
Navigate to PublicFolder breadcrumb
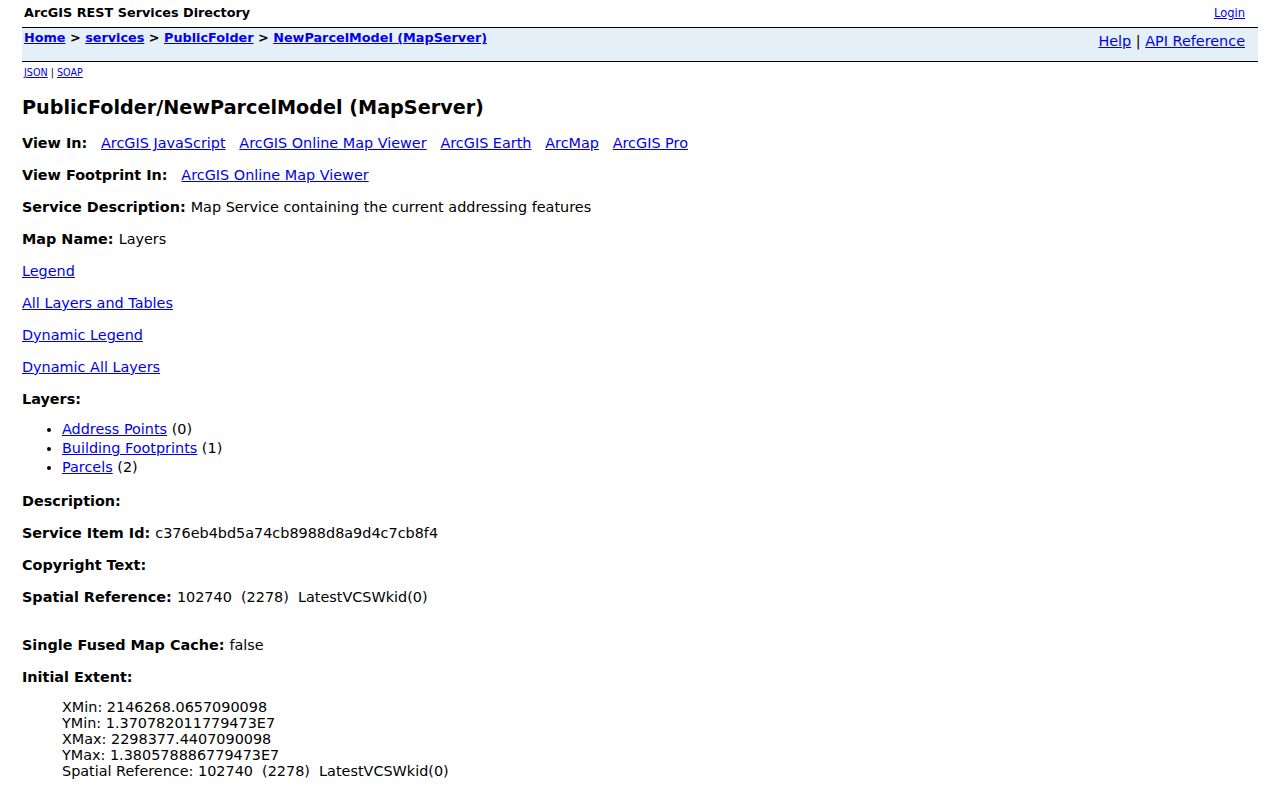click(x=209, y=38)
